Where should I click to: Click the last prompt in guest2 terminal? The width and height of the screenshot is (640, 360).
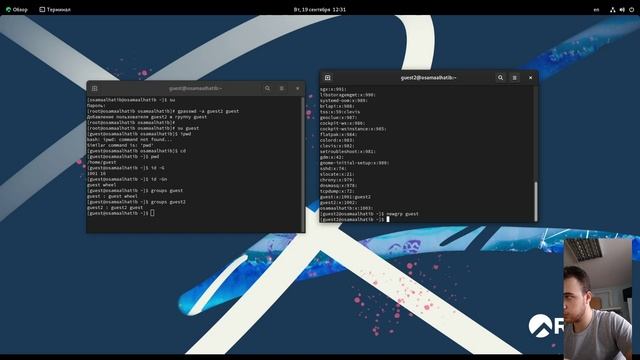click(355, 219)
